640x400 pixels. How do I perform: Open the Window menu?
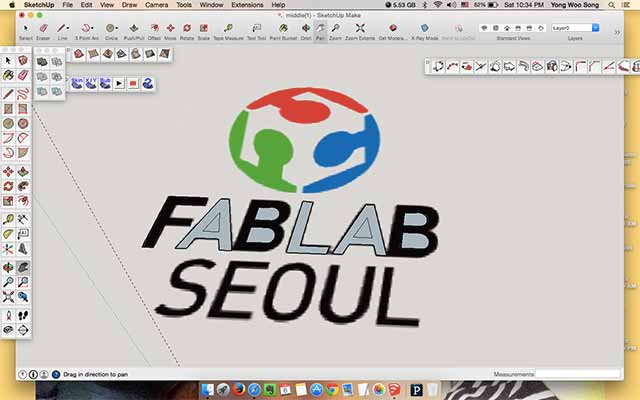coord(211,5)
